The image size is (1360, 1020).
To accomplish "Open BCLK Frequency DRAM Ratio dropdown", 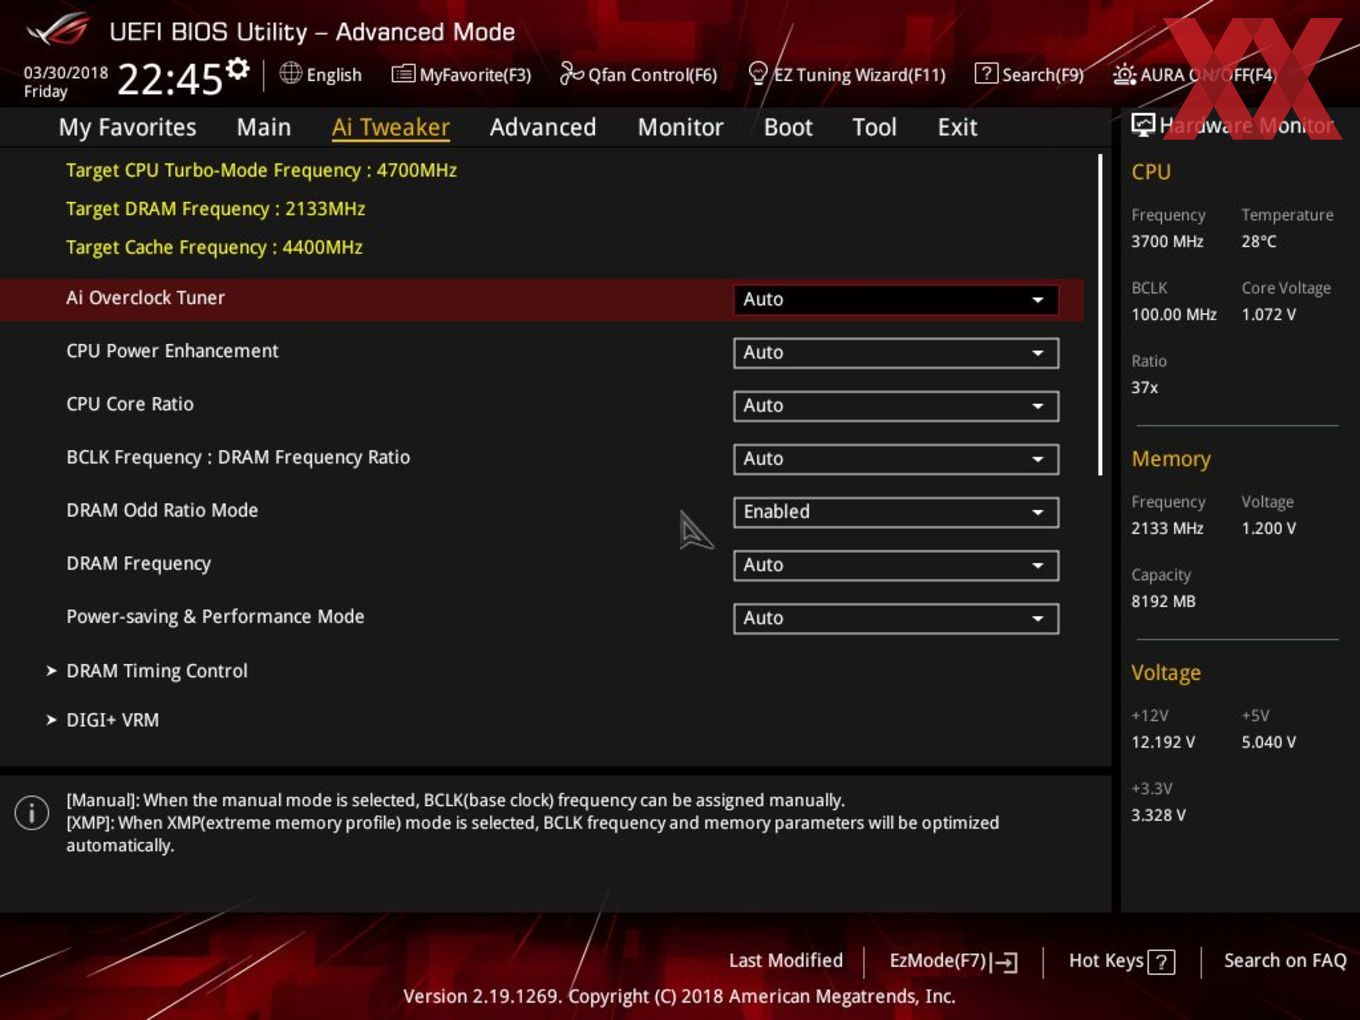I will (896, 458).
